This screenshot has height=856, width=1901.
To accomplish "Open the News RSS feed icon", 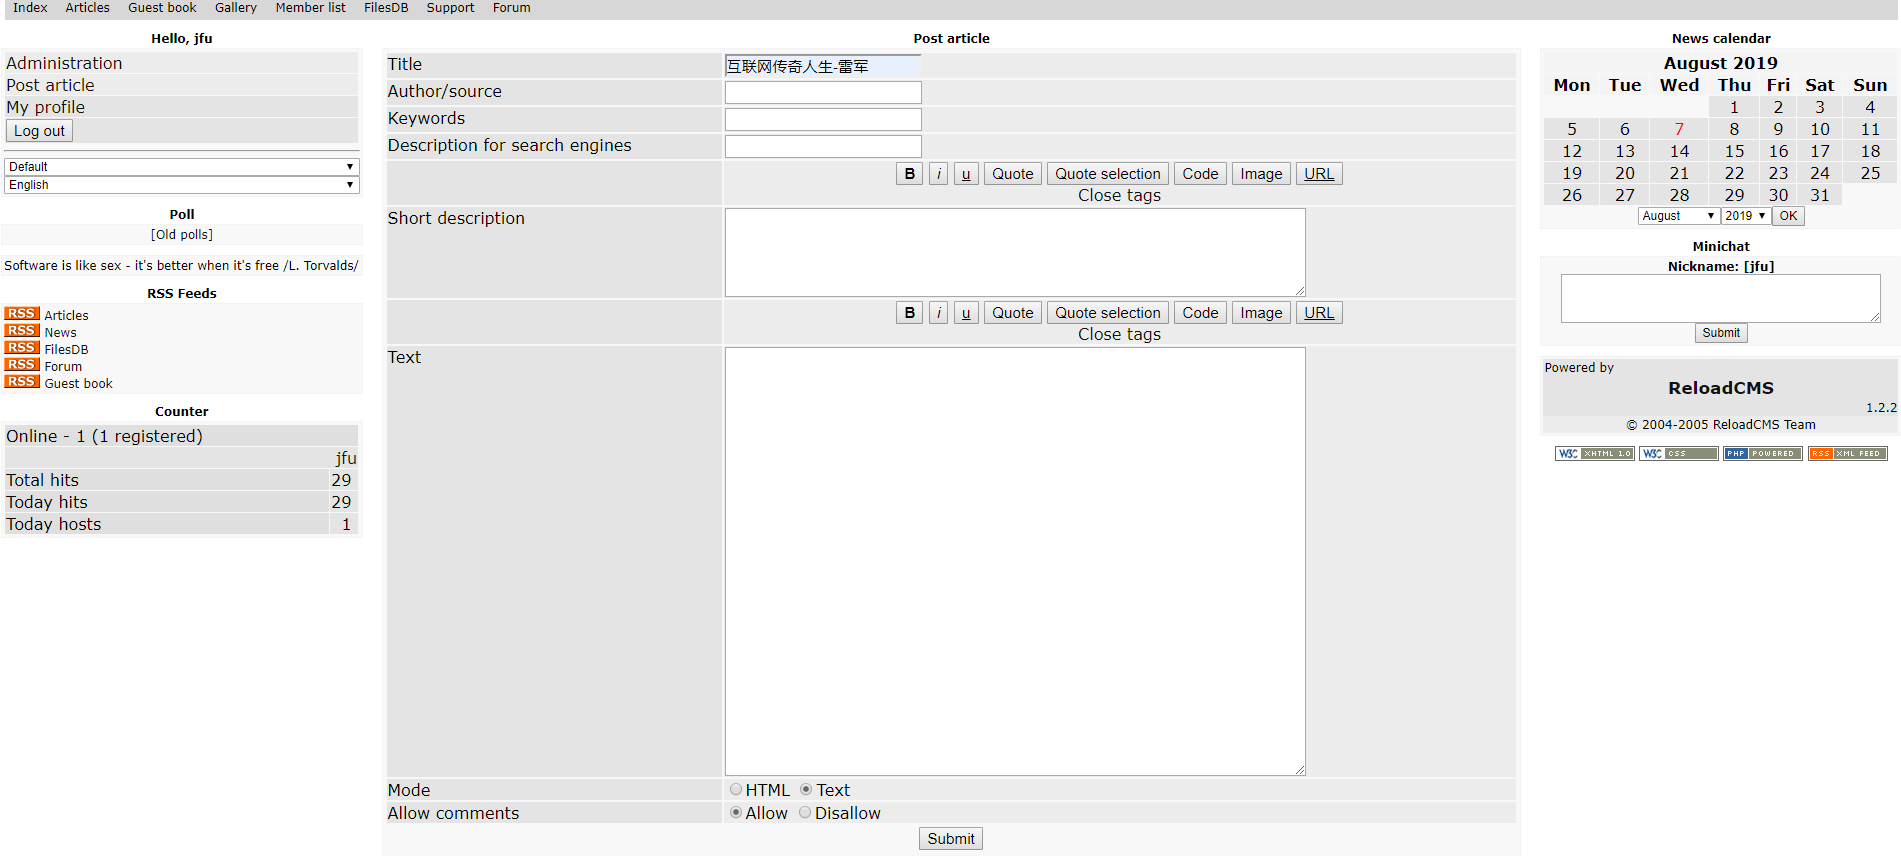I will pos(22,331).
